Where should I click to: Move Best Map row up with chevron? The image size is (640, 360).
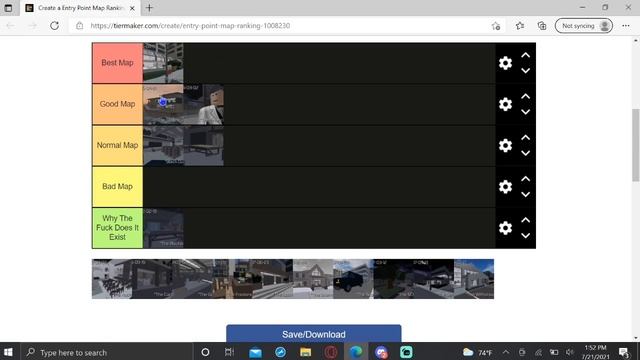coord(526,55)
